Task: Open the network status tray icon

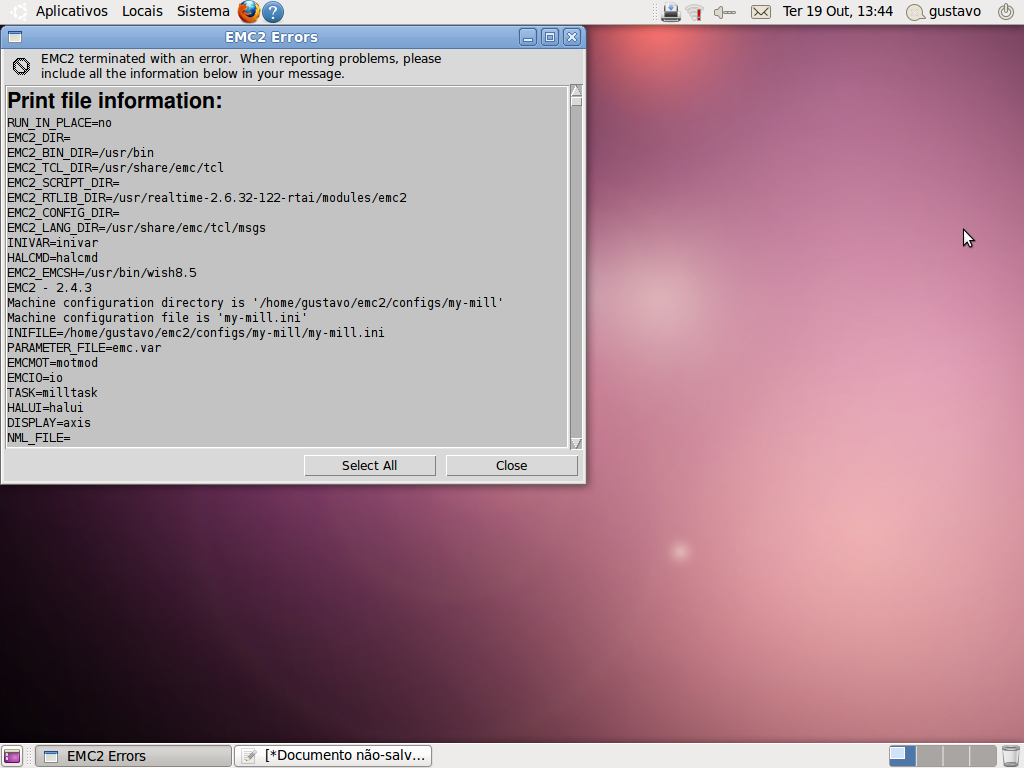Action: [x=694, y=12]
